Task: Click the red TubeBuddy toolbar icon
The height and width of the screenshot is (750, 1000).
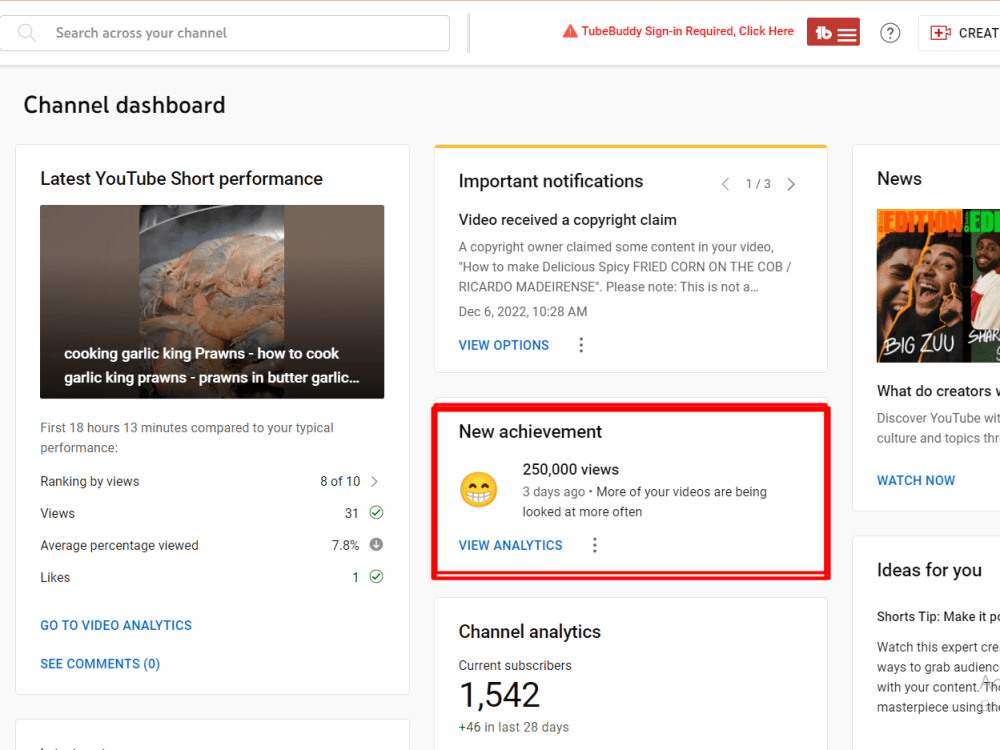Action: tap(833, 31)
